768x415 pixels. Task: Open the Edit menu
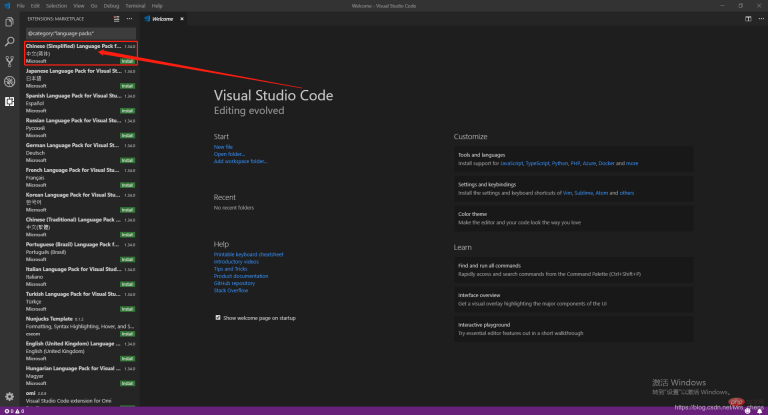click(x=35, y=6)
